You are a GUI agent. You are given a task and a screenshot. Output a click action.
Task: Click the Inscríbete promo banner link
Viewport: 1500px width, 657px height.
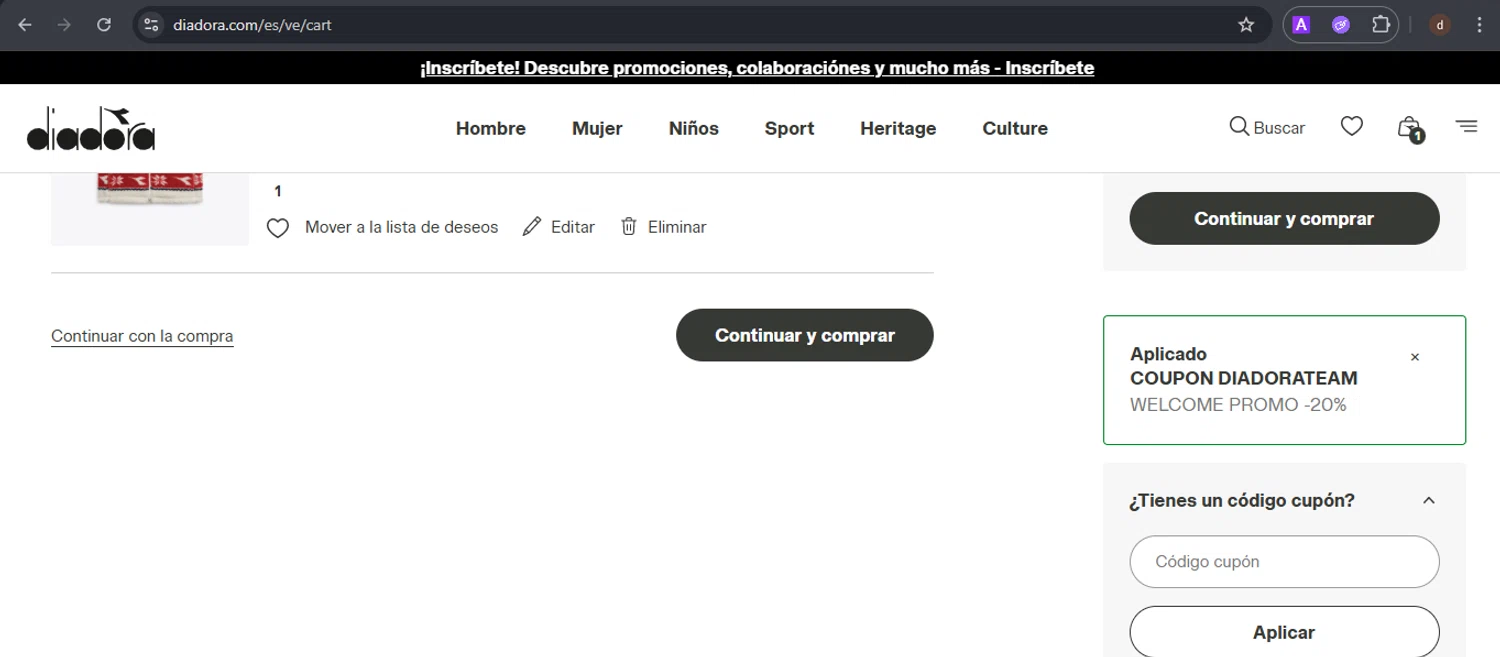click(x=757, y=68)
